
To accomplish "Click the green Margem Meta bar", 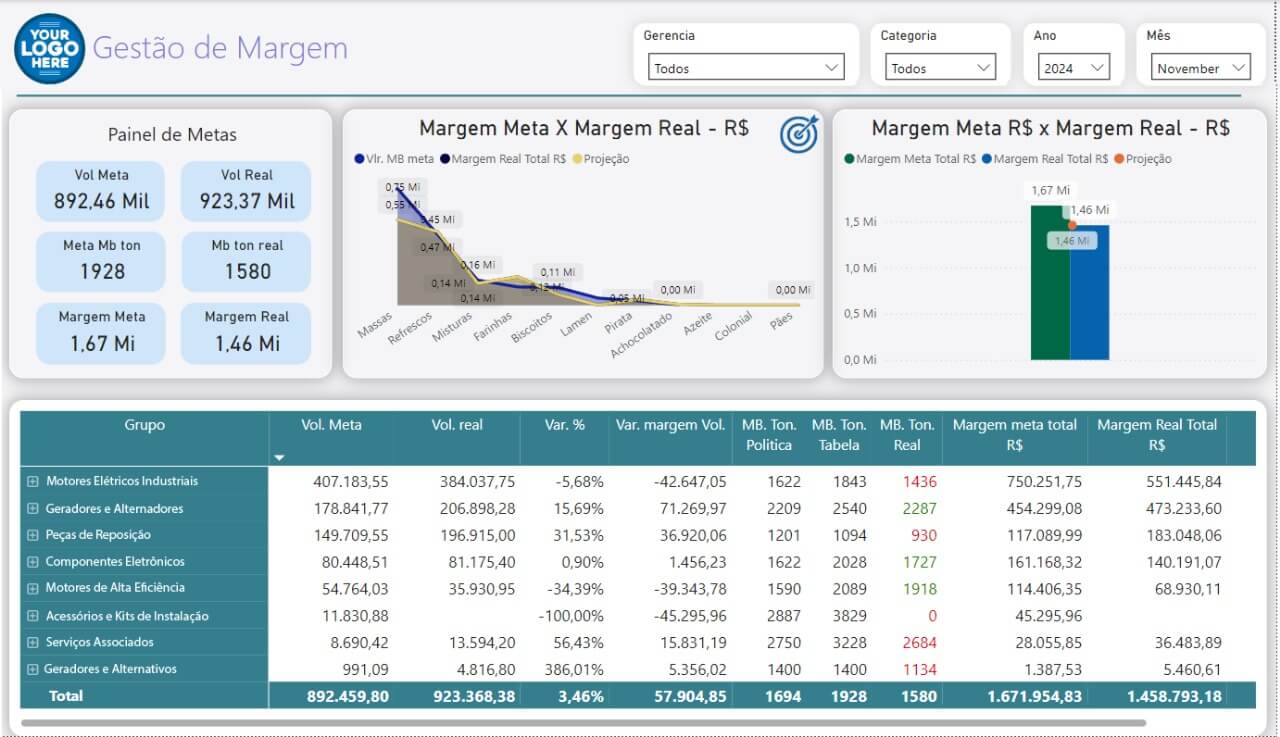I will (1050, 283).
